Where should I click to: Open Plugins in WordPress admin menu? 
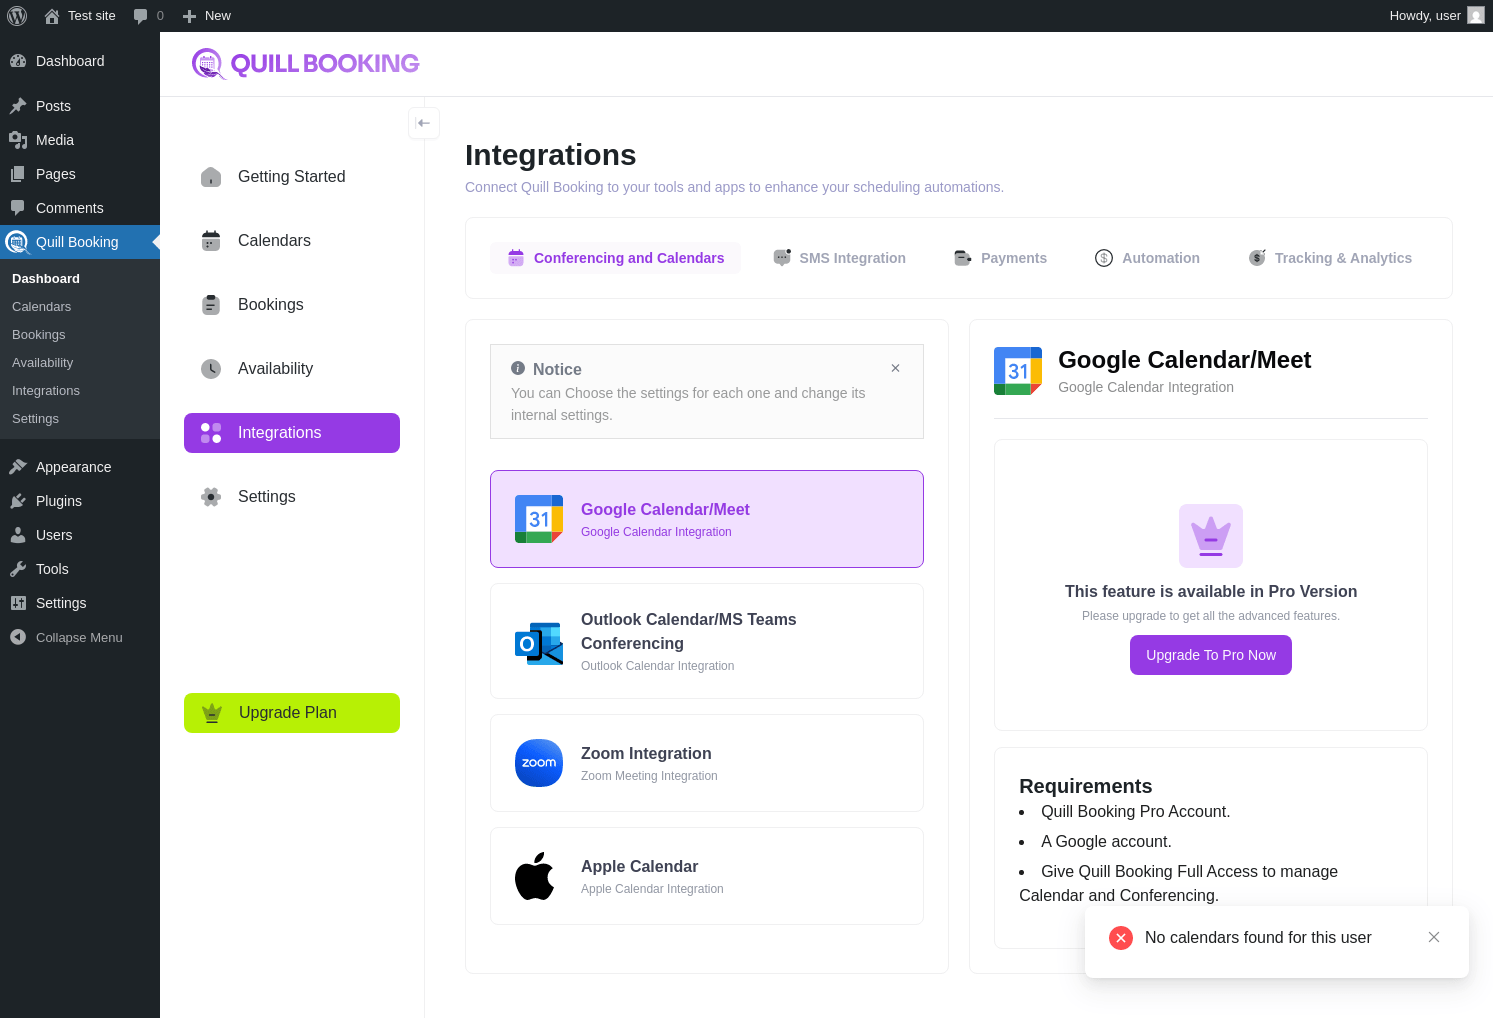(59, 501)
